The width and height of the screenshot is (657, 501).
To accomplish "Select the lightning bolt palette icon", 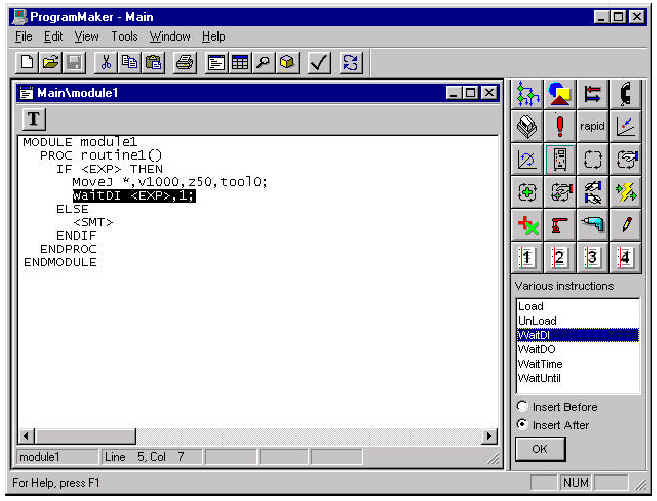I will [x=626, y=192].
